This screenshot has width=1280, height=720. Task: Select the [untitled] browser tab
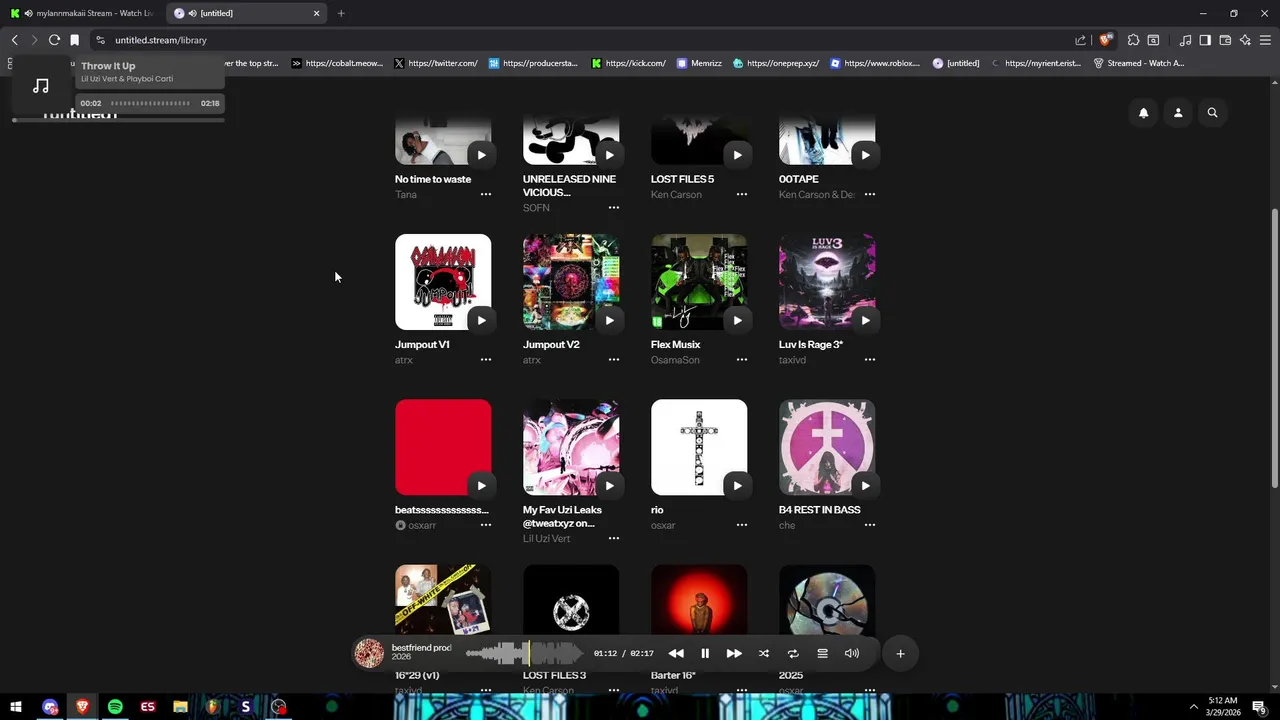coord(248,13)
